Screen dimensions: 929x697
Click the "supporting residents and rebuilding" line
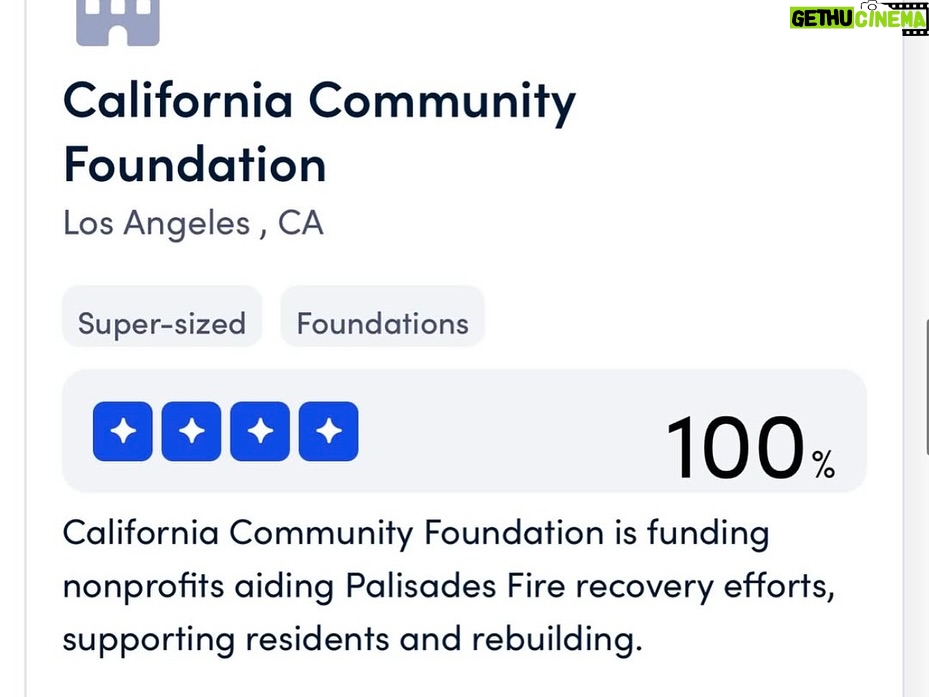[x=353, y=640]
